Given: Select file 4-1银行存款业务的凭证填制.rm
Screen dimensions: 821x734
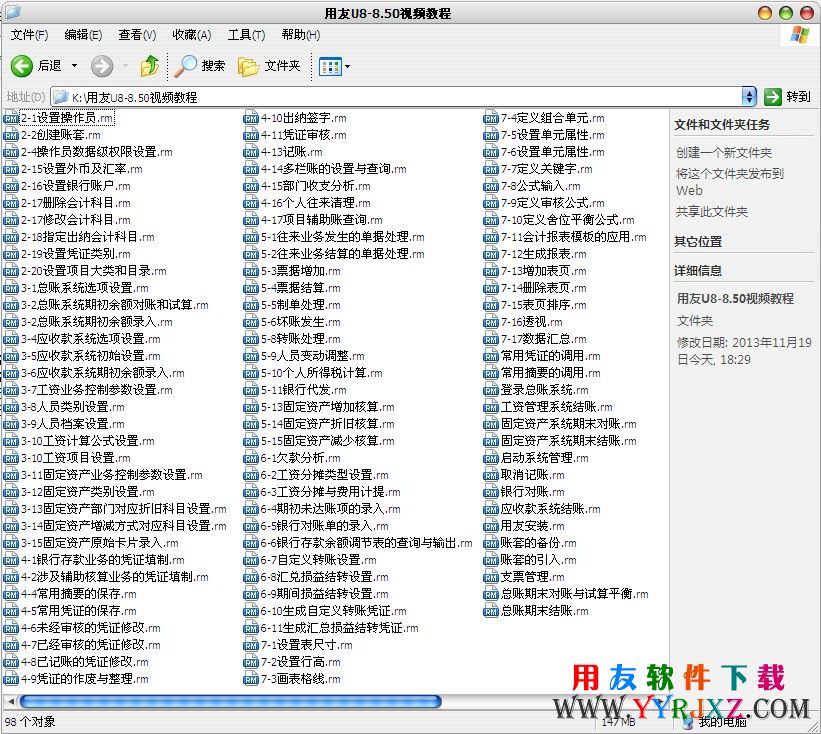Looking at the screenshot, I should pyautogui.click(x=103, y=560).
